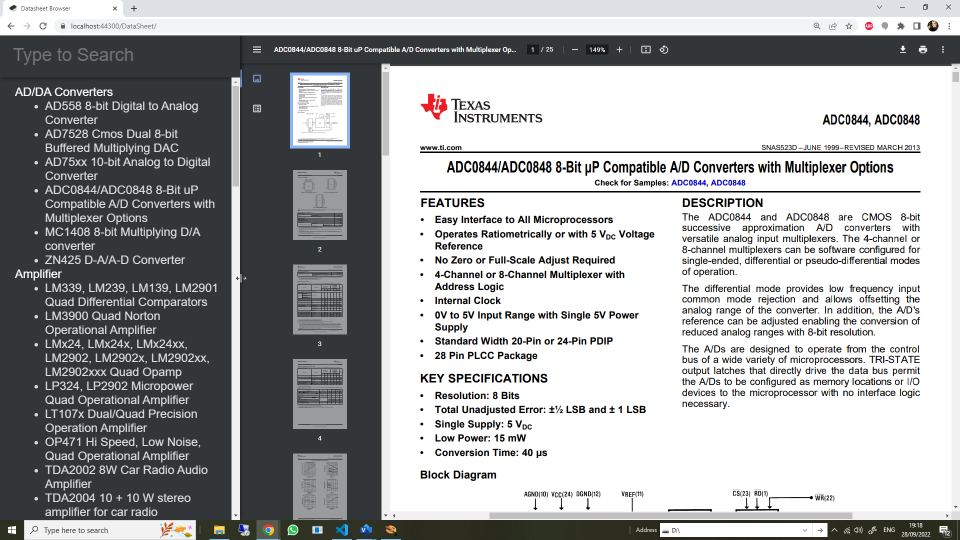The width and height of the screenshot is (960, 540).
Task: Open LT107x Dual/Quad Precision Amplifier
Action: (x=121, y=421)
